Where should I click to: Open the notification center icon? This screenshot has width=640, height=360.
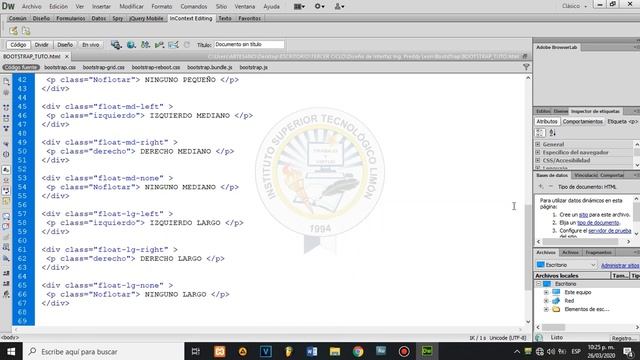[628, 351]
